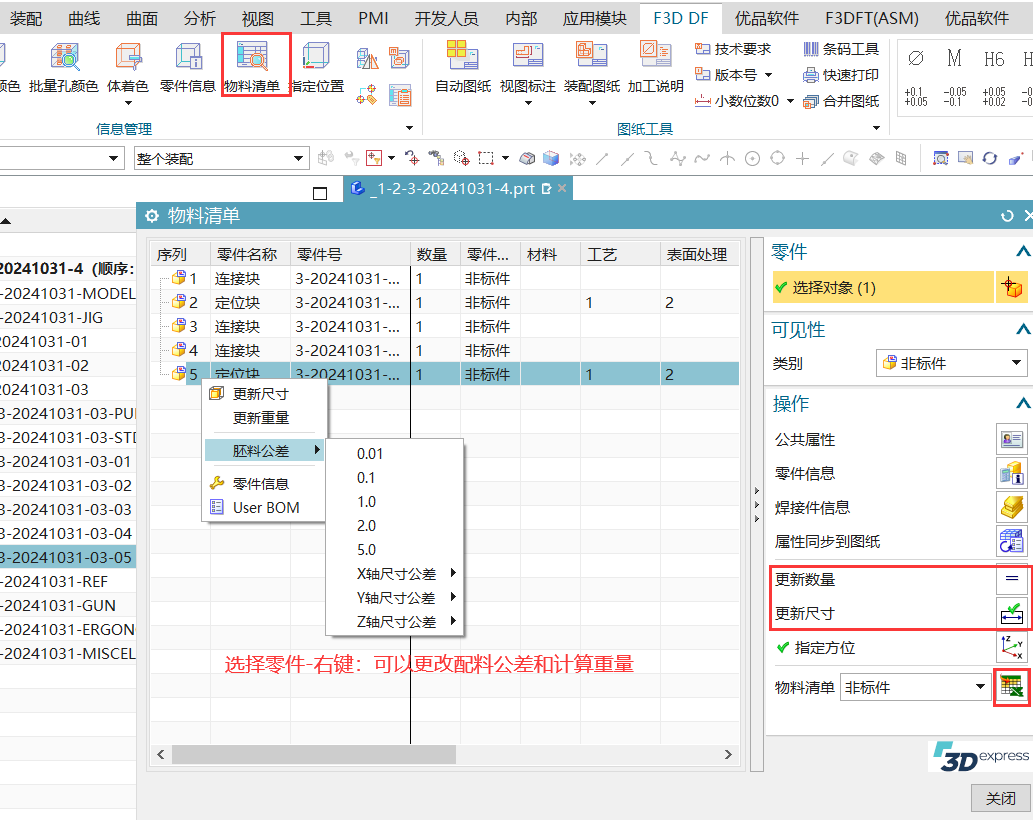
Task: Select 3-20241031-03-05 in the assembly tree
Action: [68, 557]
